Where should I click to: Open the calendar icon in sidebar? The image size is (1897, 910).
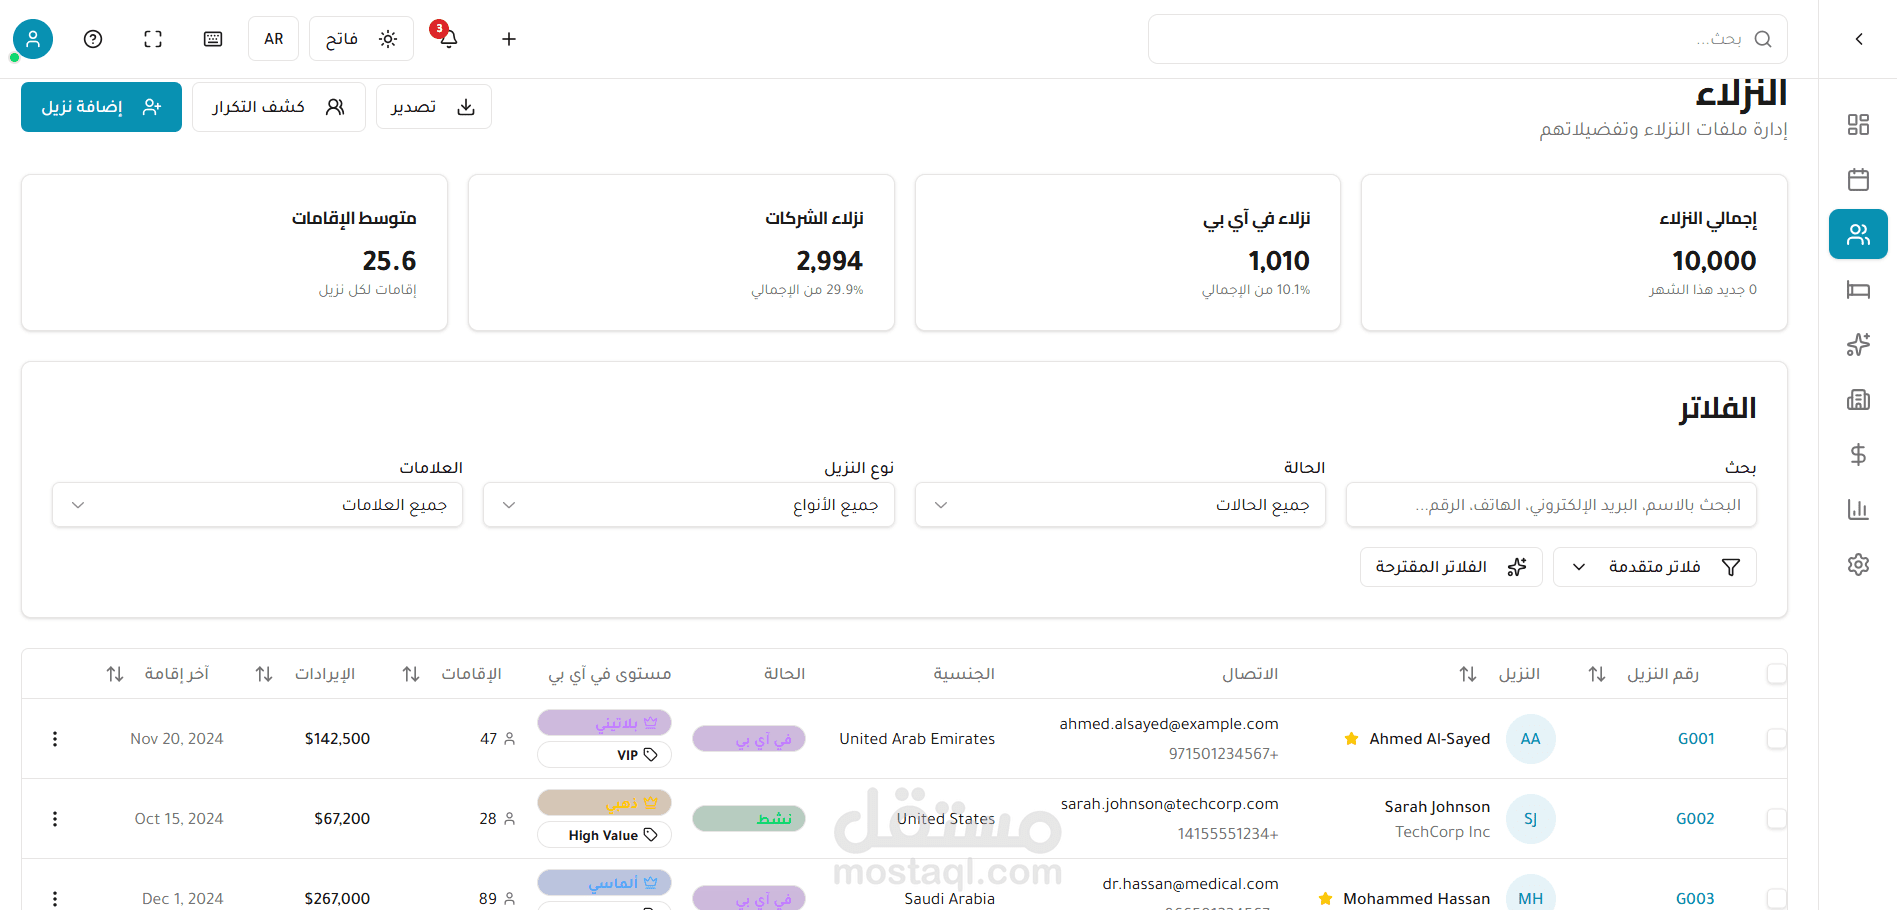1858,180
